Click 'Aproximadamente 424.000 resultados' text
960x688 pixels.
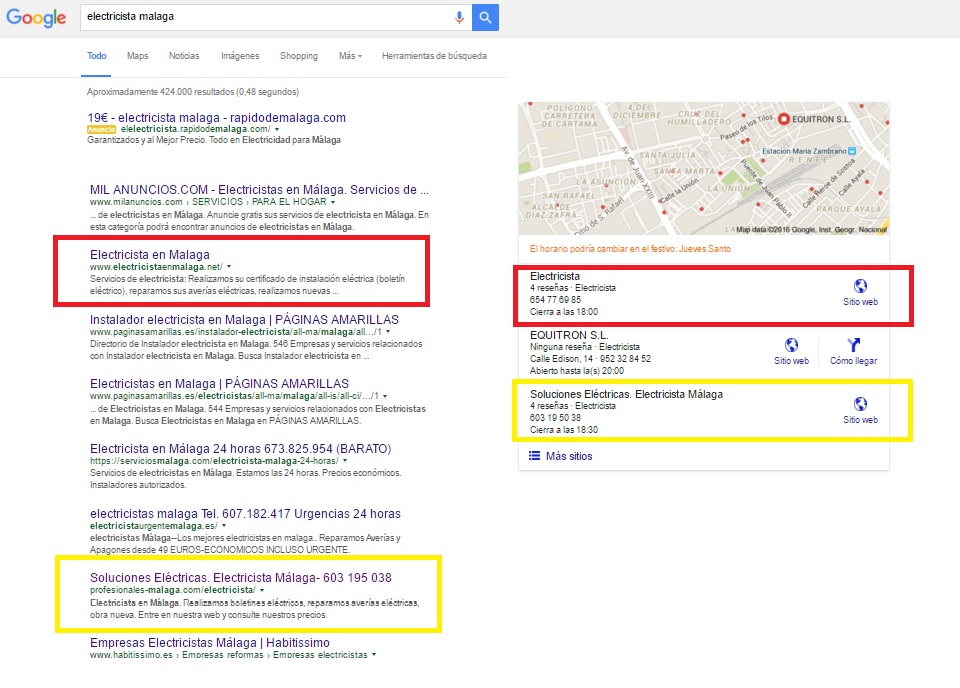pyautogui.click(x=193, y=92)
